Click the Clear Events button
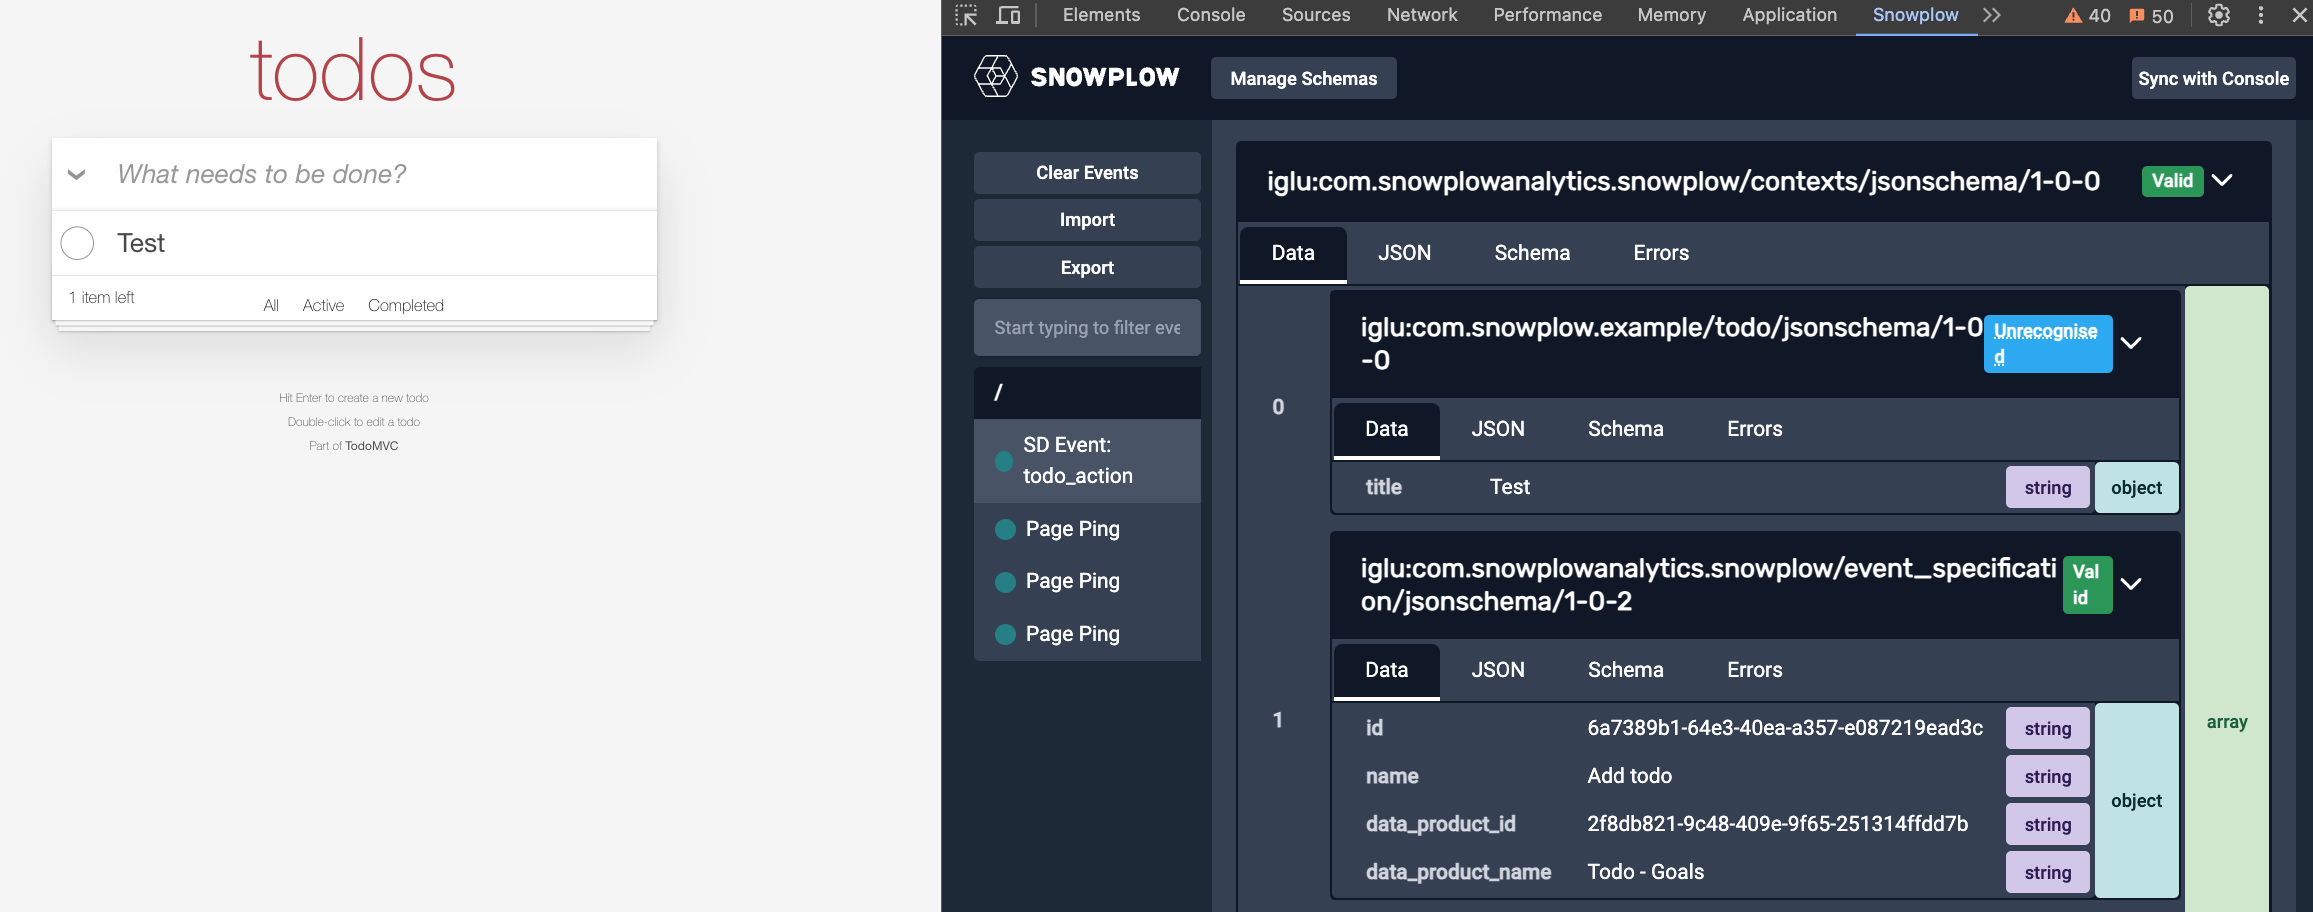 coord(1087,173)
